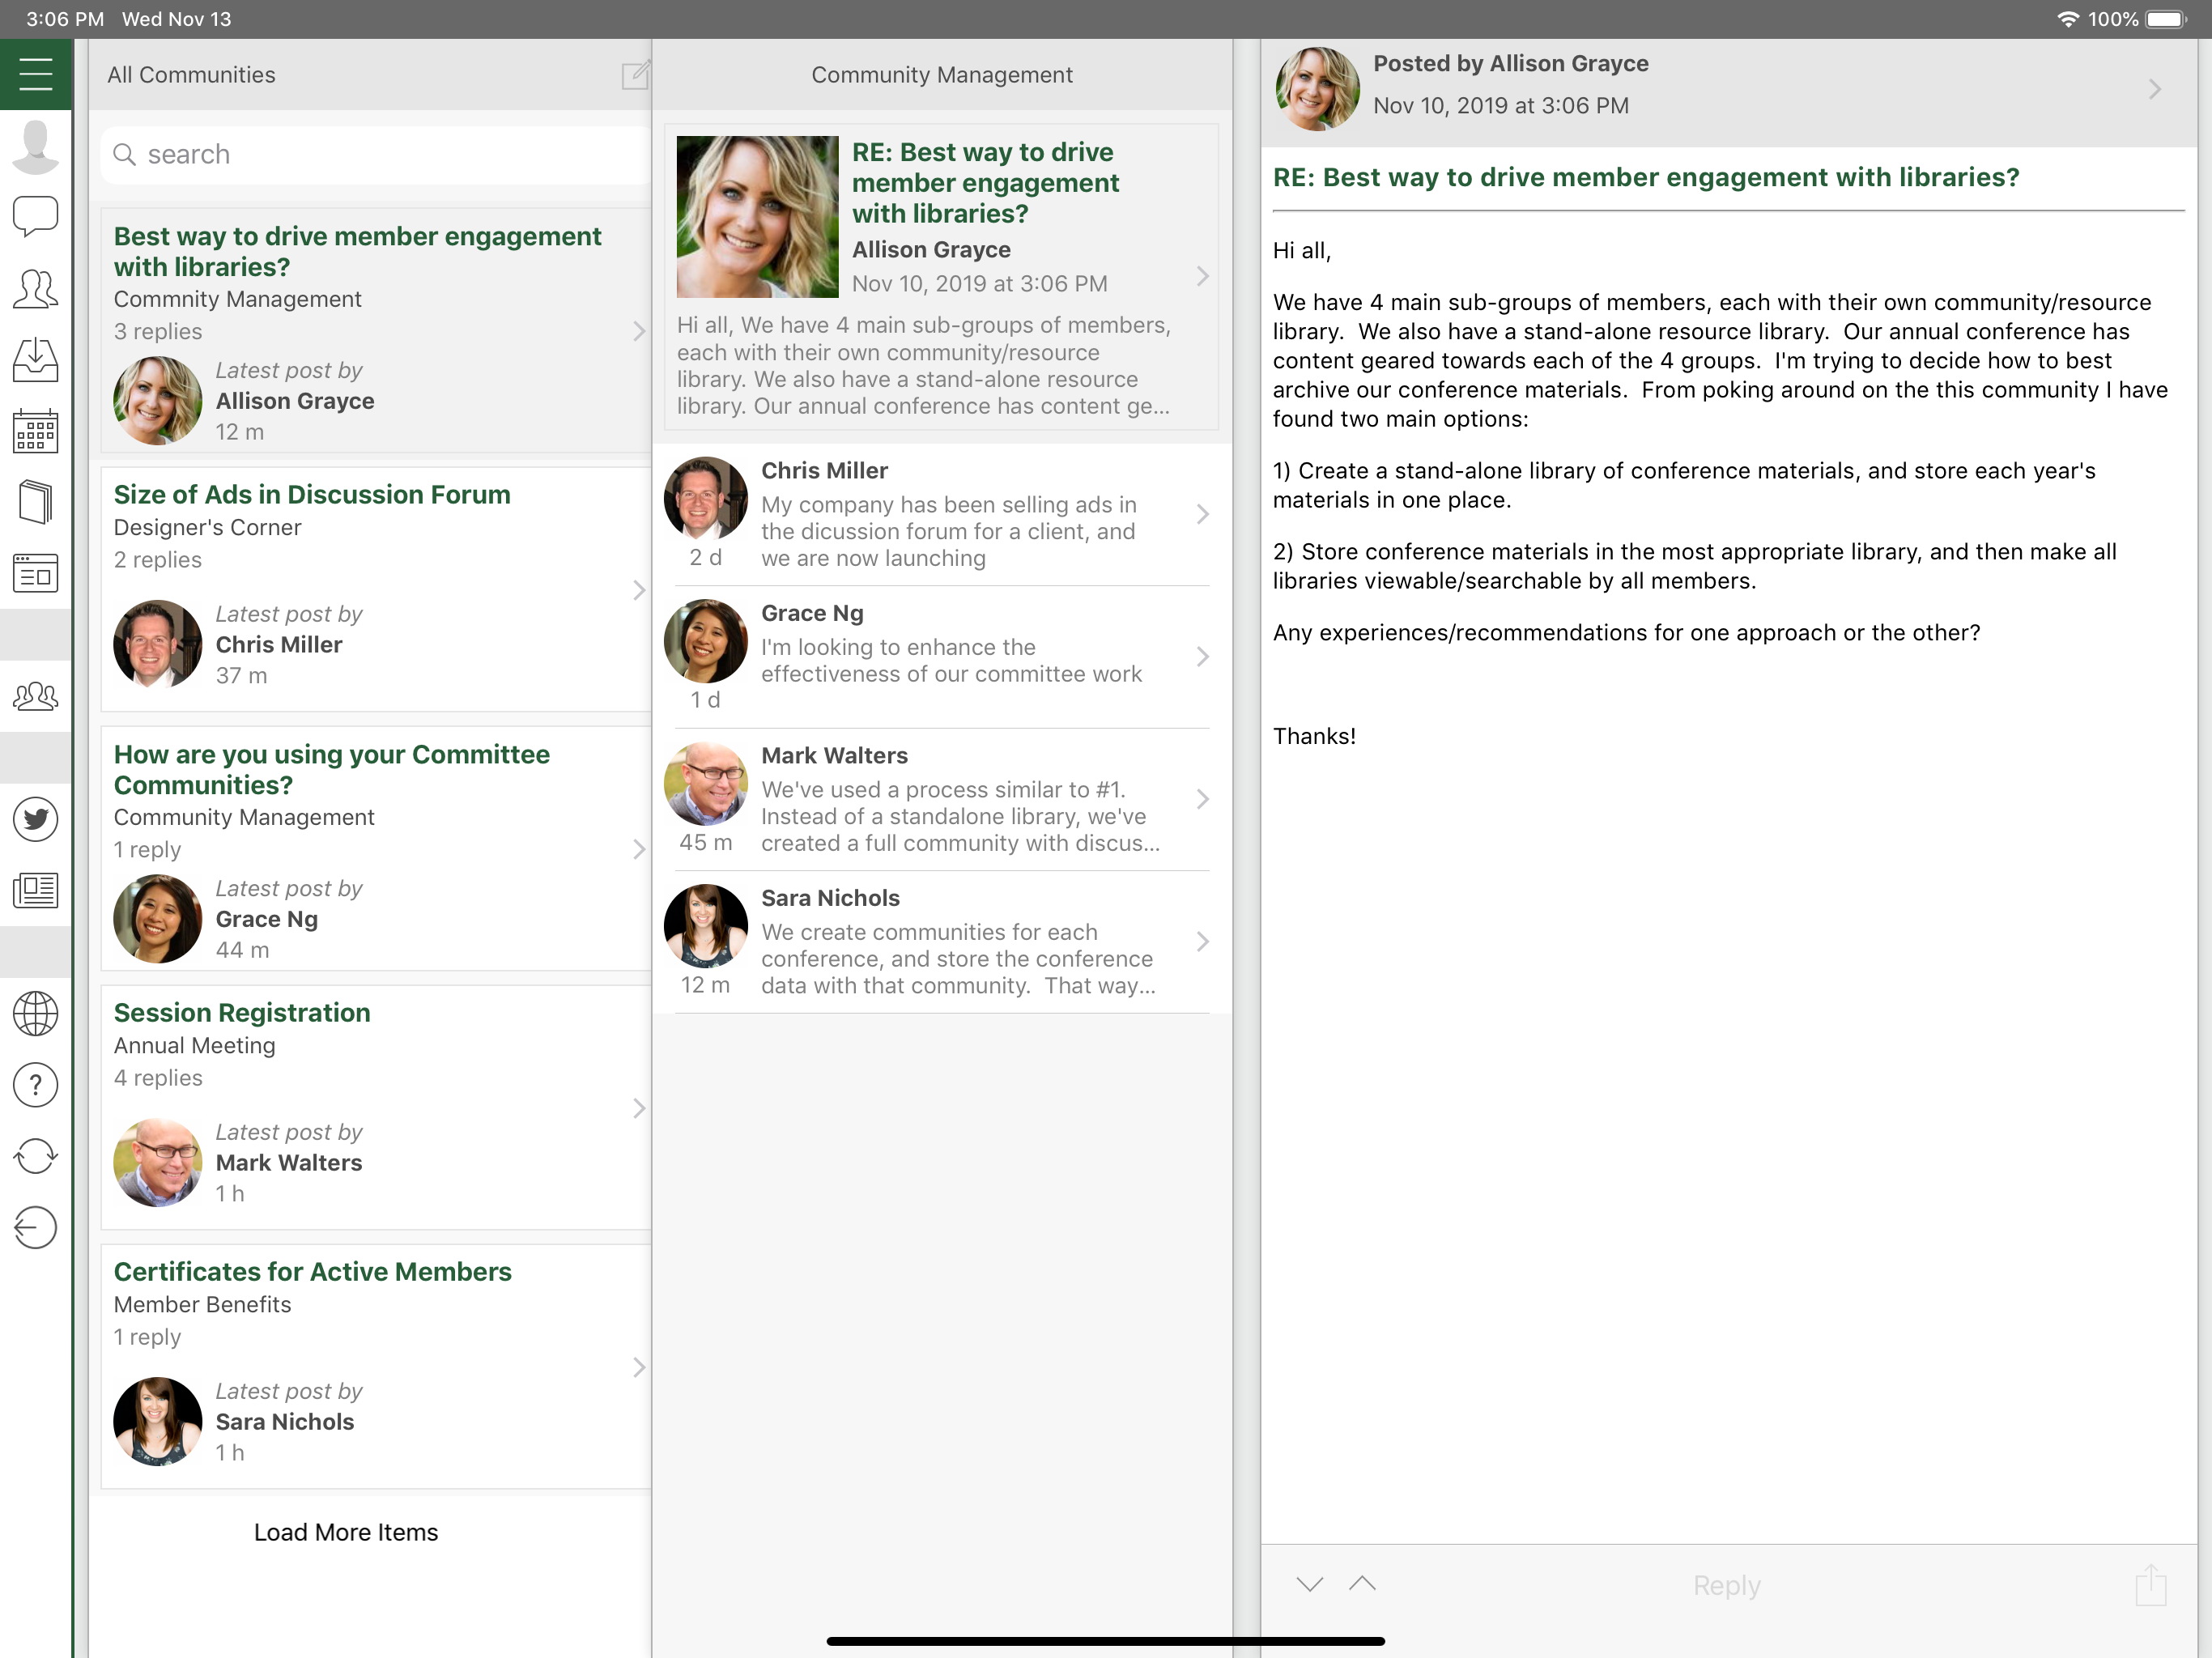Open the library book icon
2212x1658 pixels.
(35, 502)
